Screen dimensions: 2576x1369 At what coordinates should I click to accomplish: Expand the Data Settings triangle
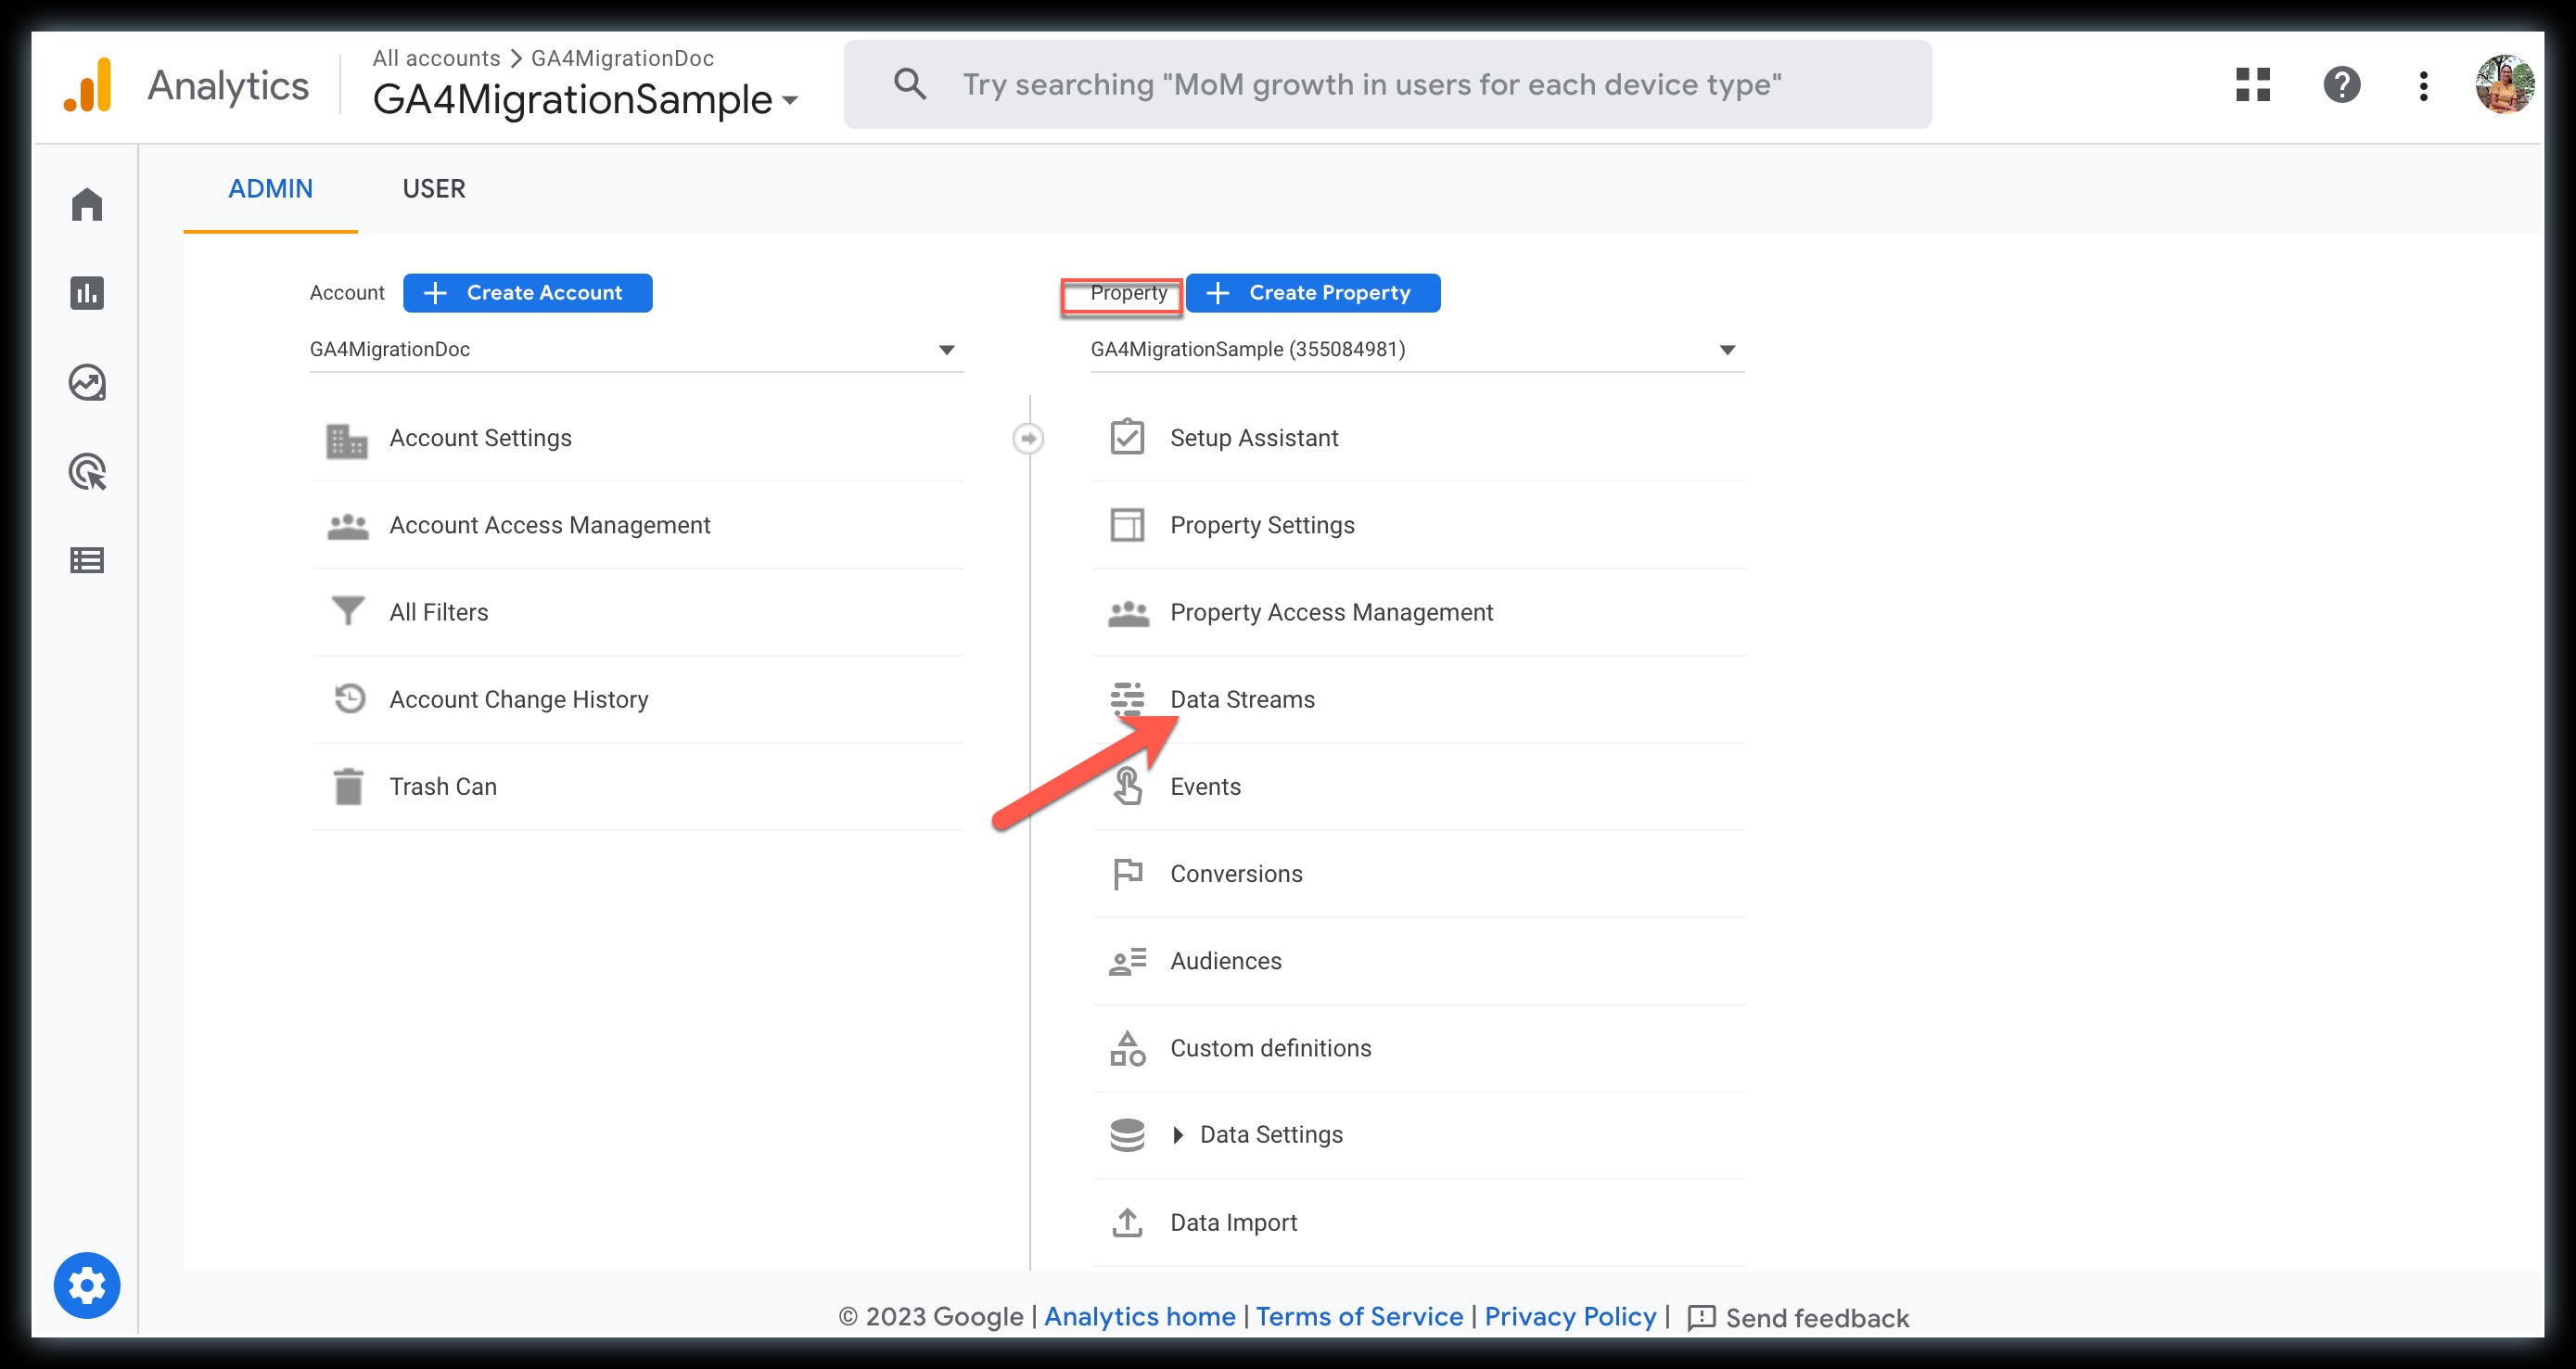click(1178, 1135)
